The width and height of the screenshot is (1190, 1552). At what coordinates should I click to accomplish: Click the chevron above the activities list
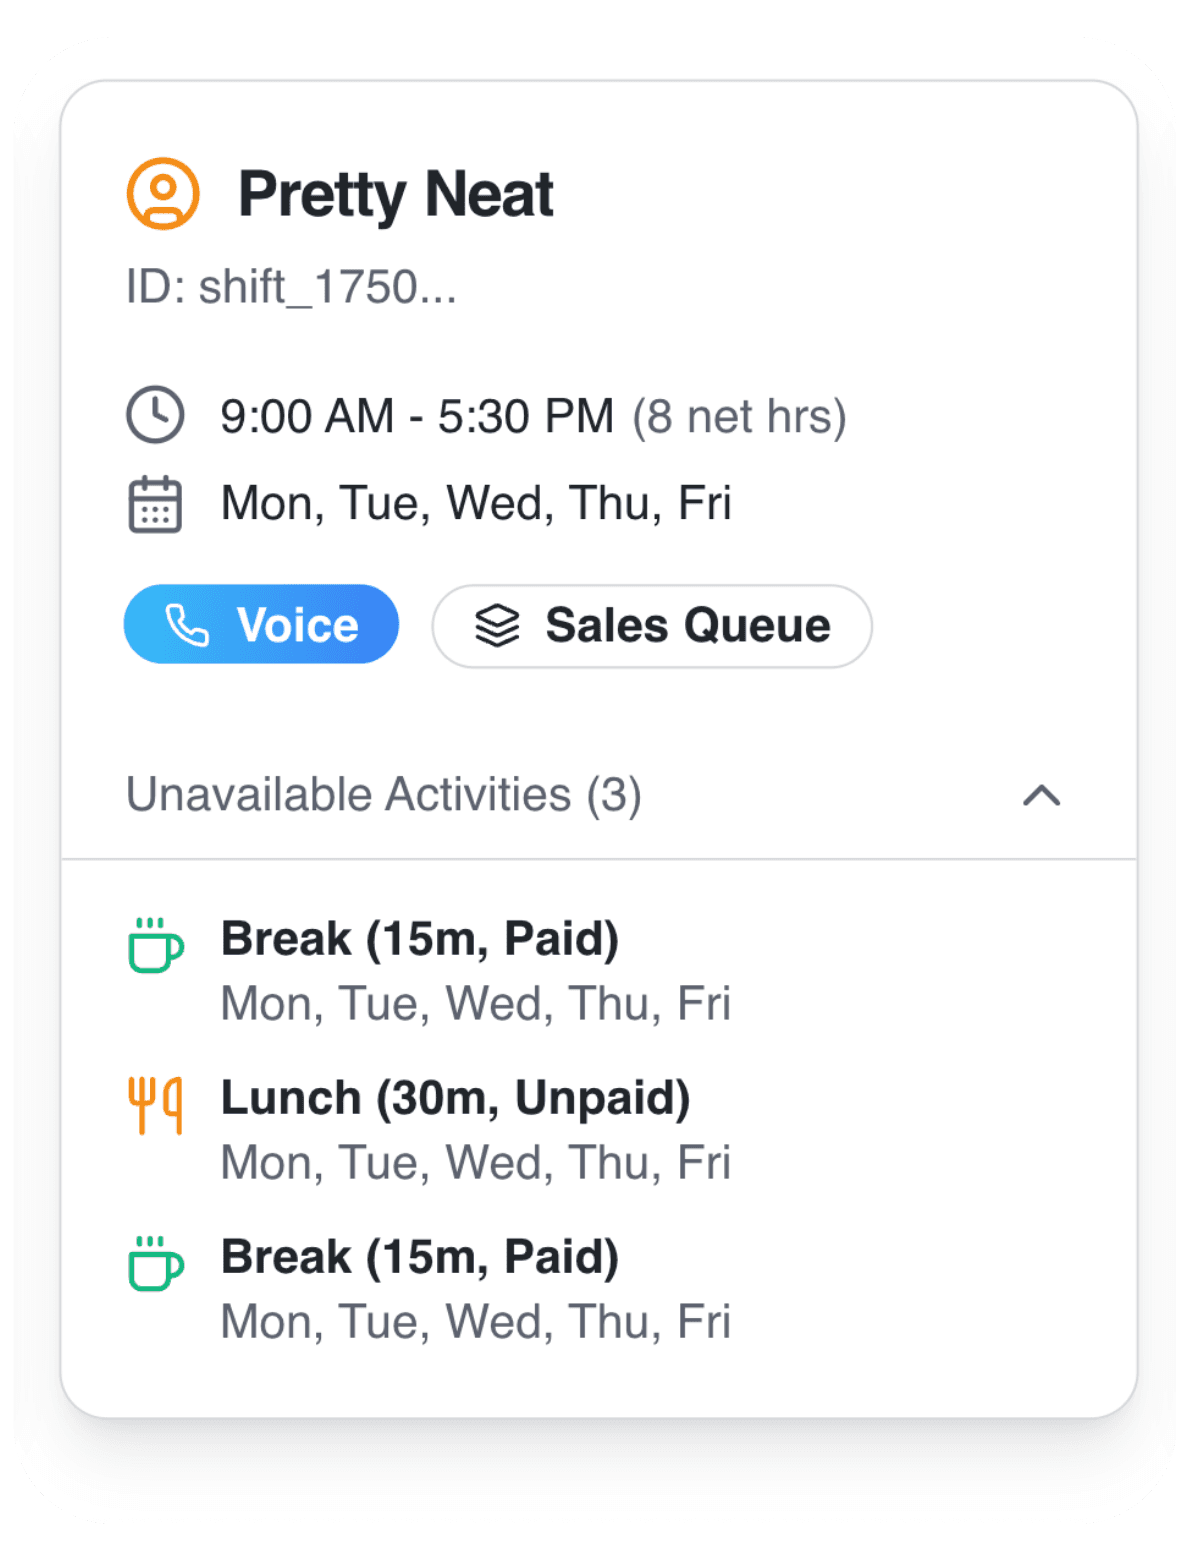coord(1043,796)
